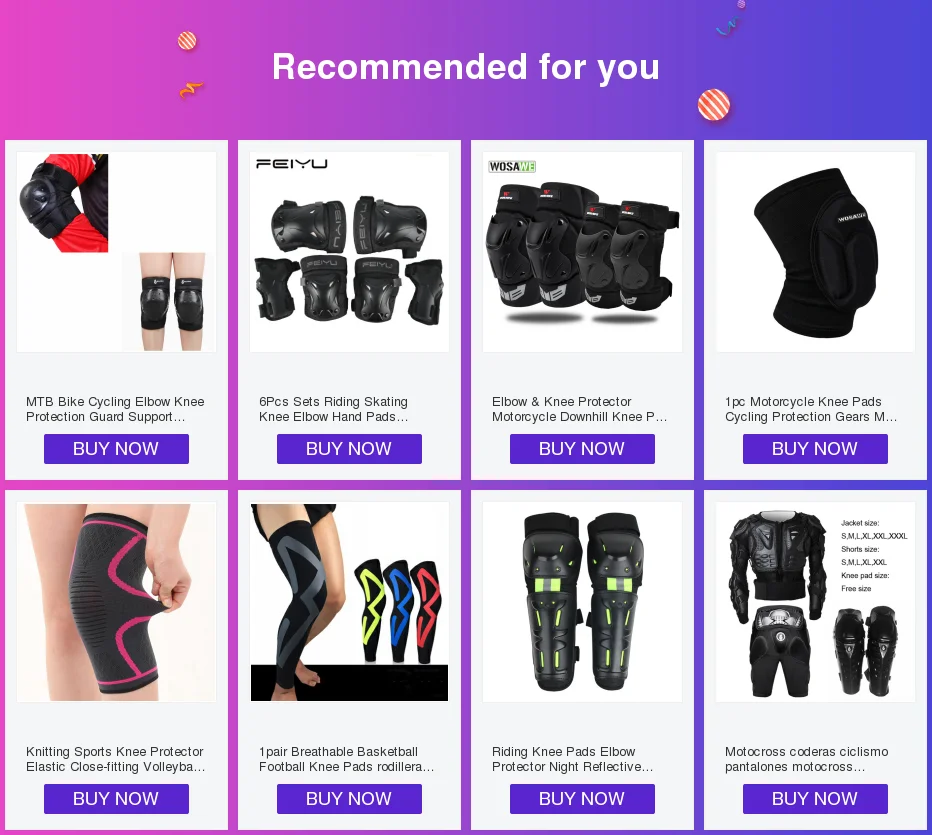
Task: Open the 6Pcs Sets Riding Skating title link
Action: (333, 409)
